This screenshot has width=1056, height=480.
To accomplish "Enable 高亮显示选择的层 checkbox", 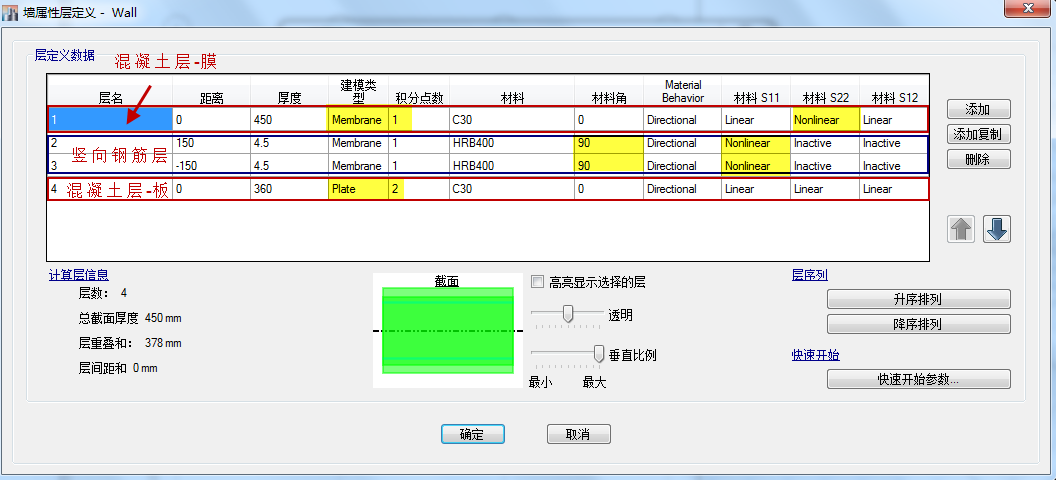I will [x=538, y=282].
